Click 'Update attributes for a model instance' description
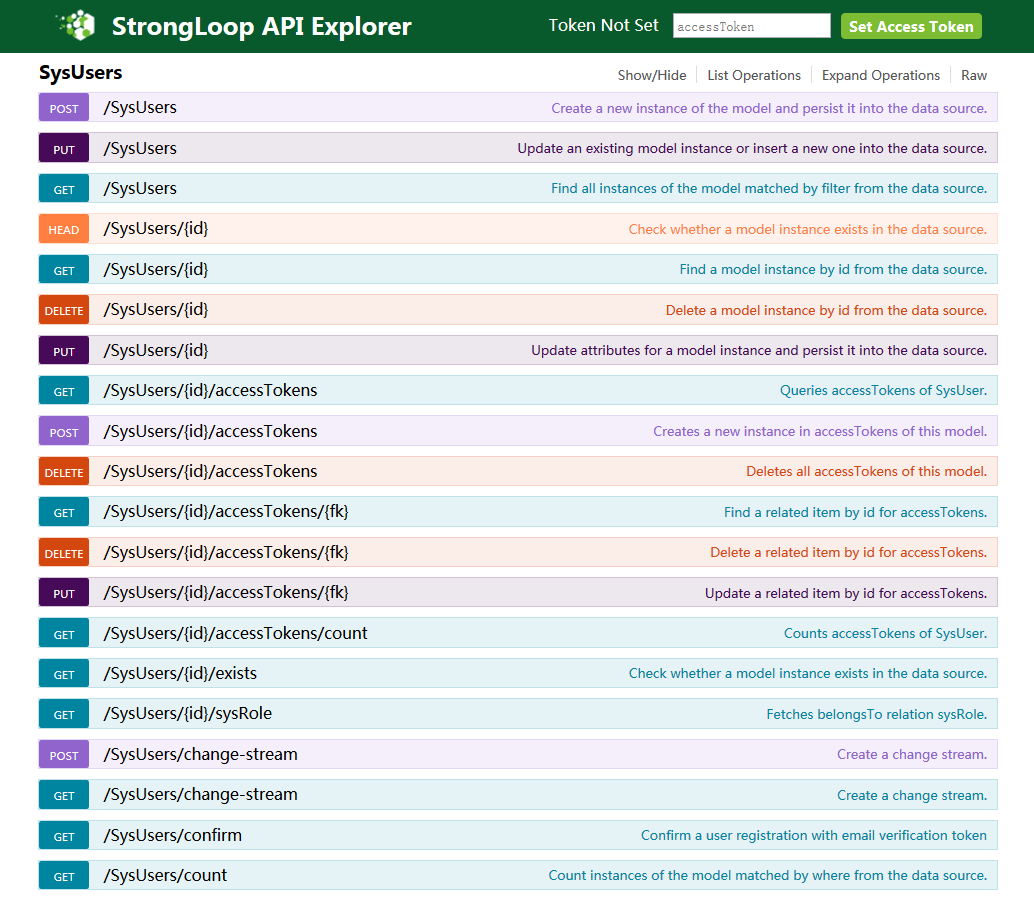 pos(759,351)
